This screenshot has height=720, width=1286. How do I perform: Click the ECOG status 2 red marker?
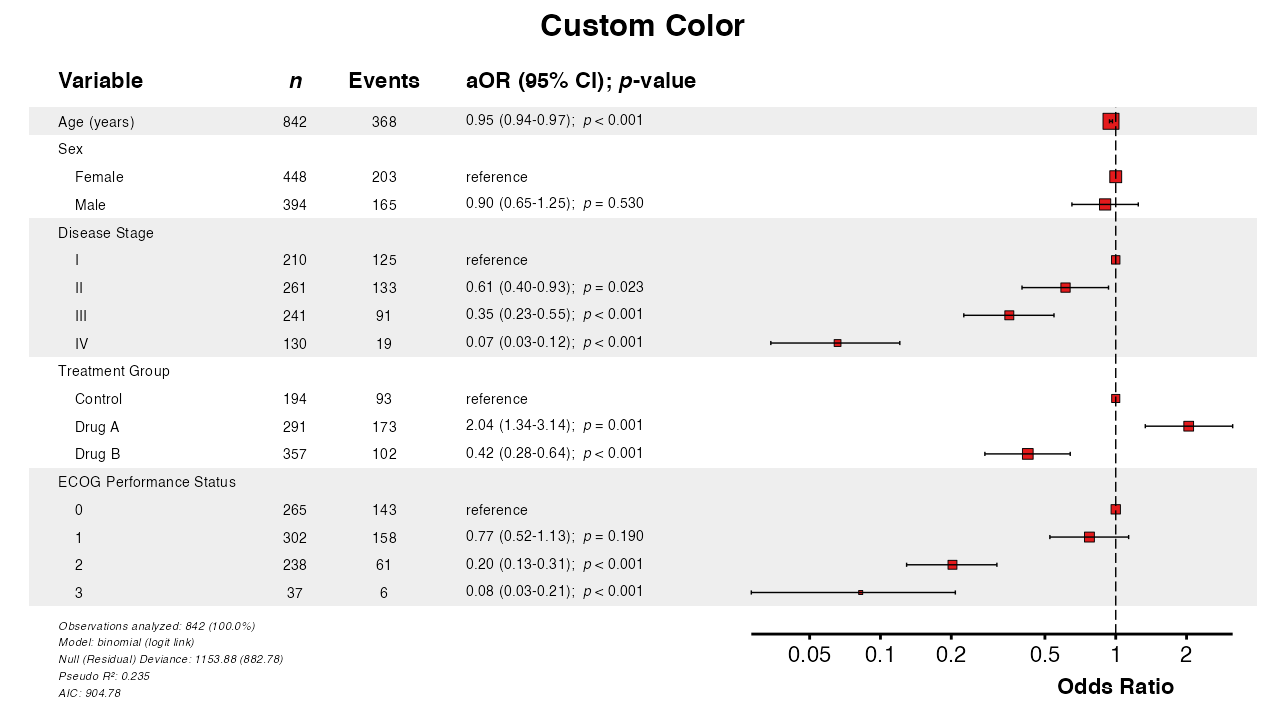(x=952, y=565)
